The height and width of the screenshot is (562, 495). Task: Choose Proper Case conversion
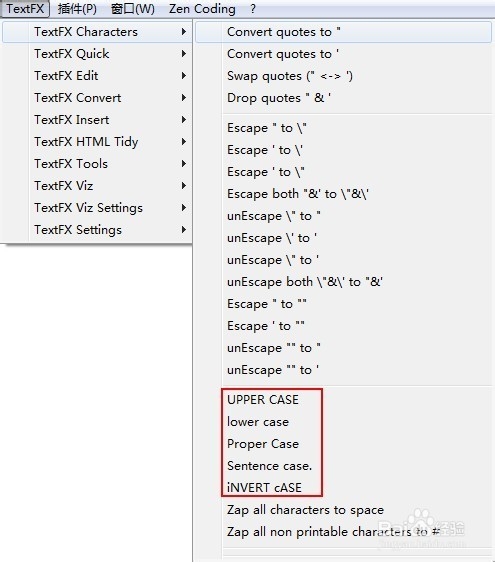[344, 444]
